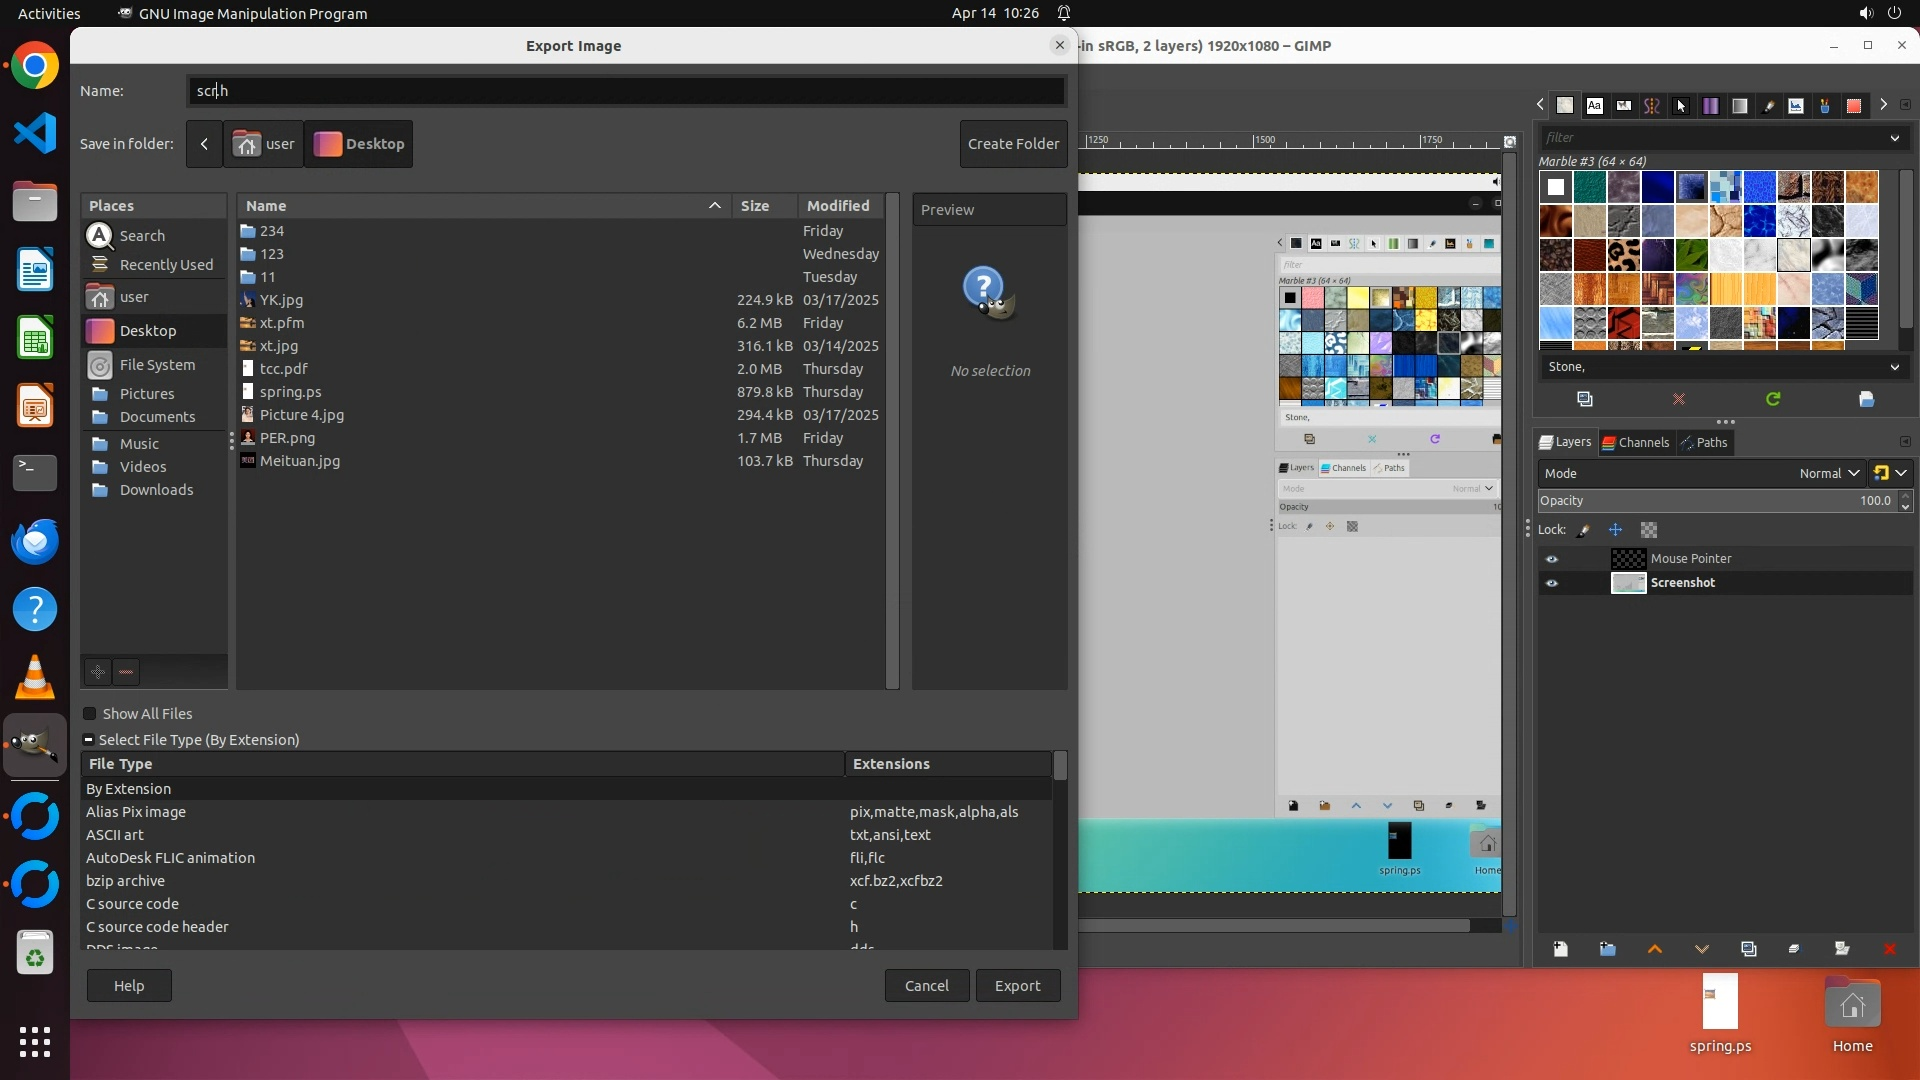Select the xt.jpg file in the list

point(279,346)
